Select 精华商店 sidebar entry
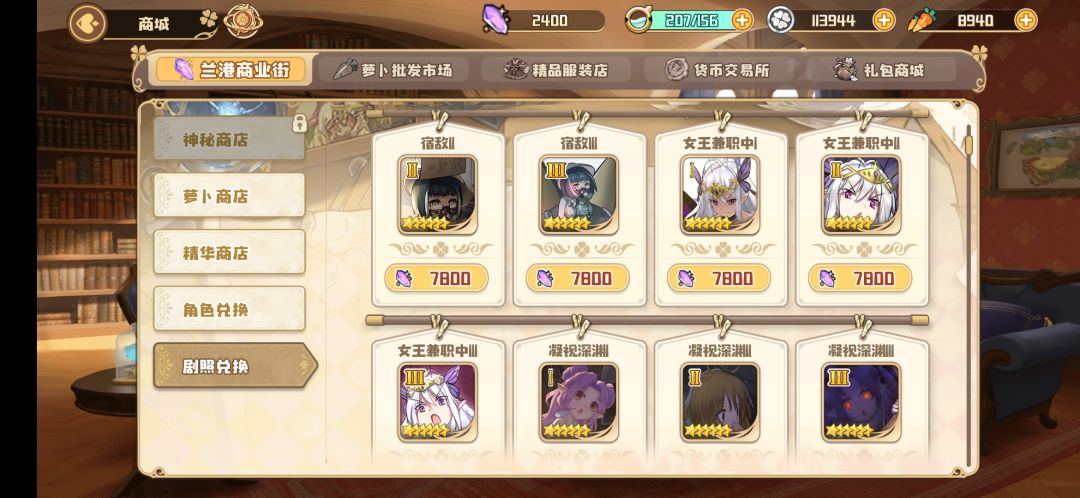 (229, 253)
